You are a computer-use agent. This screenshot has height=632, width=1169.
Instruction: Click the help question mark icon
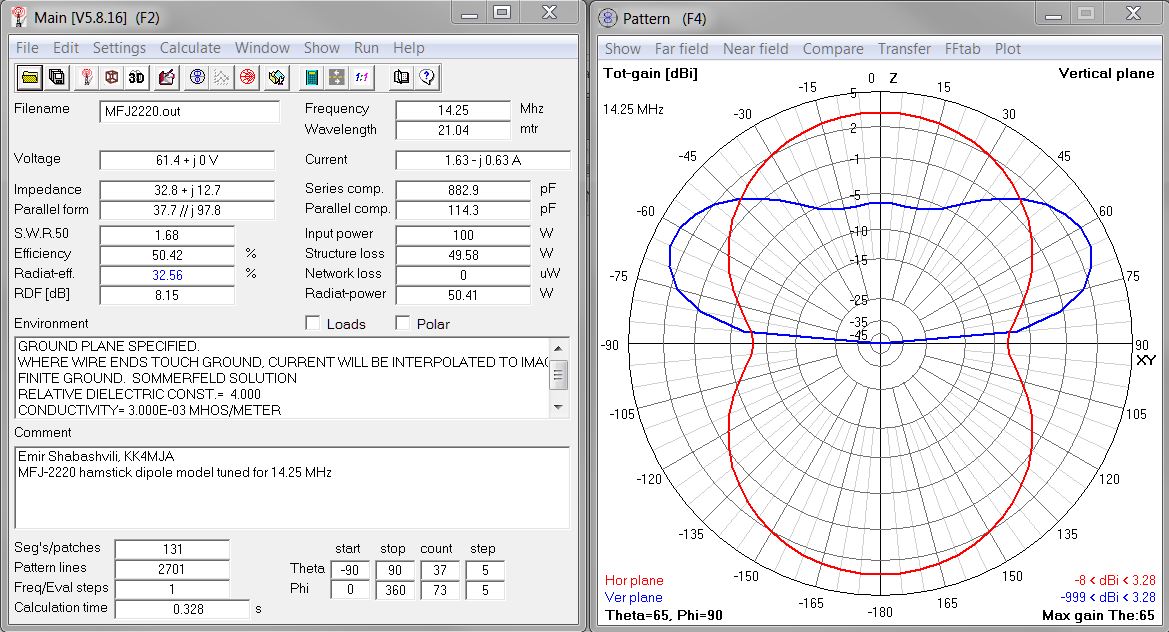[429, 77]
